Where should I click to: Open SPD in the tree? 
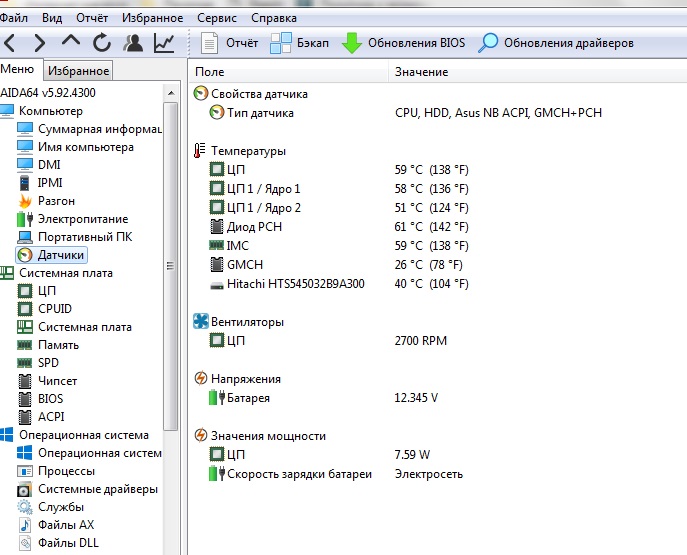(38, 363)
